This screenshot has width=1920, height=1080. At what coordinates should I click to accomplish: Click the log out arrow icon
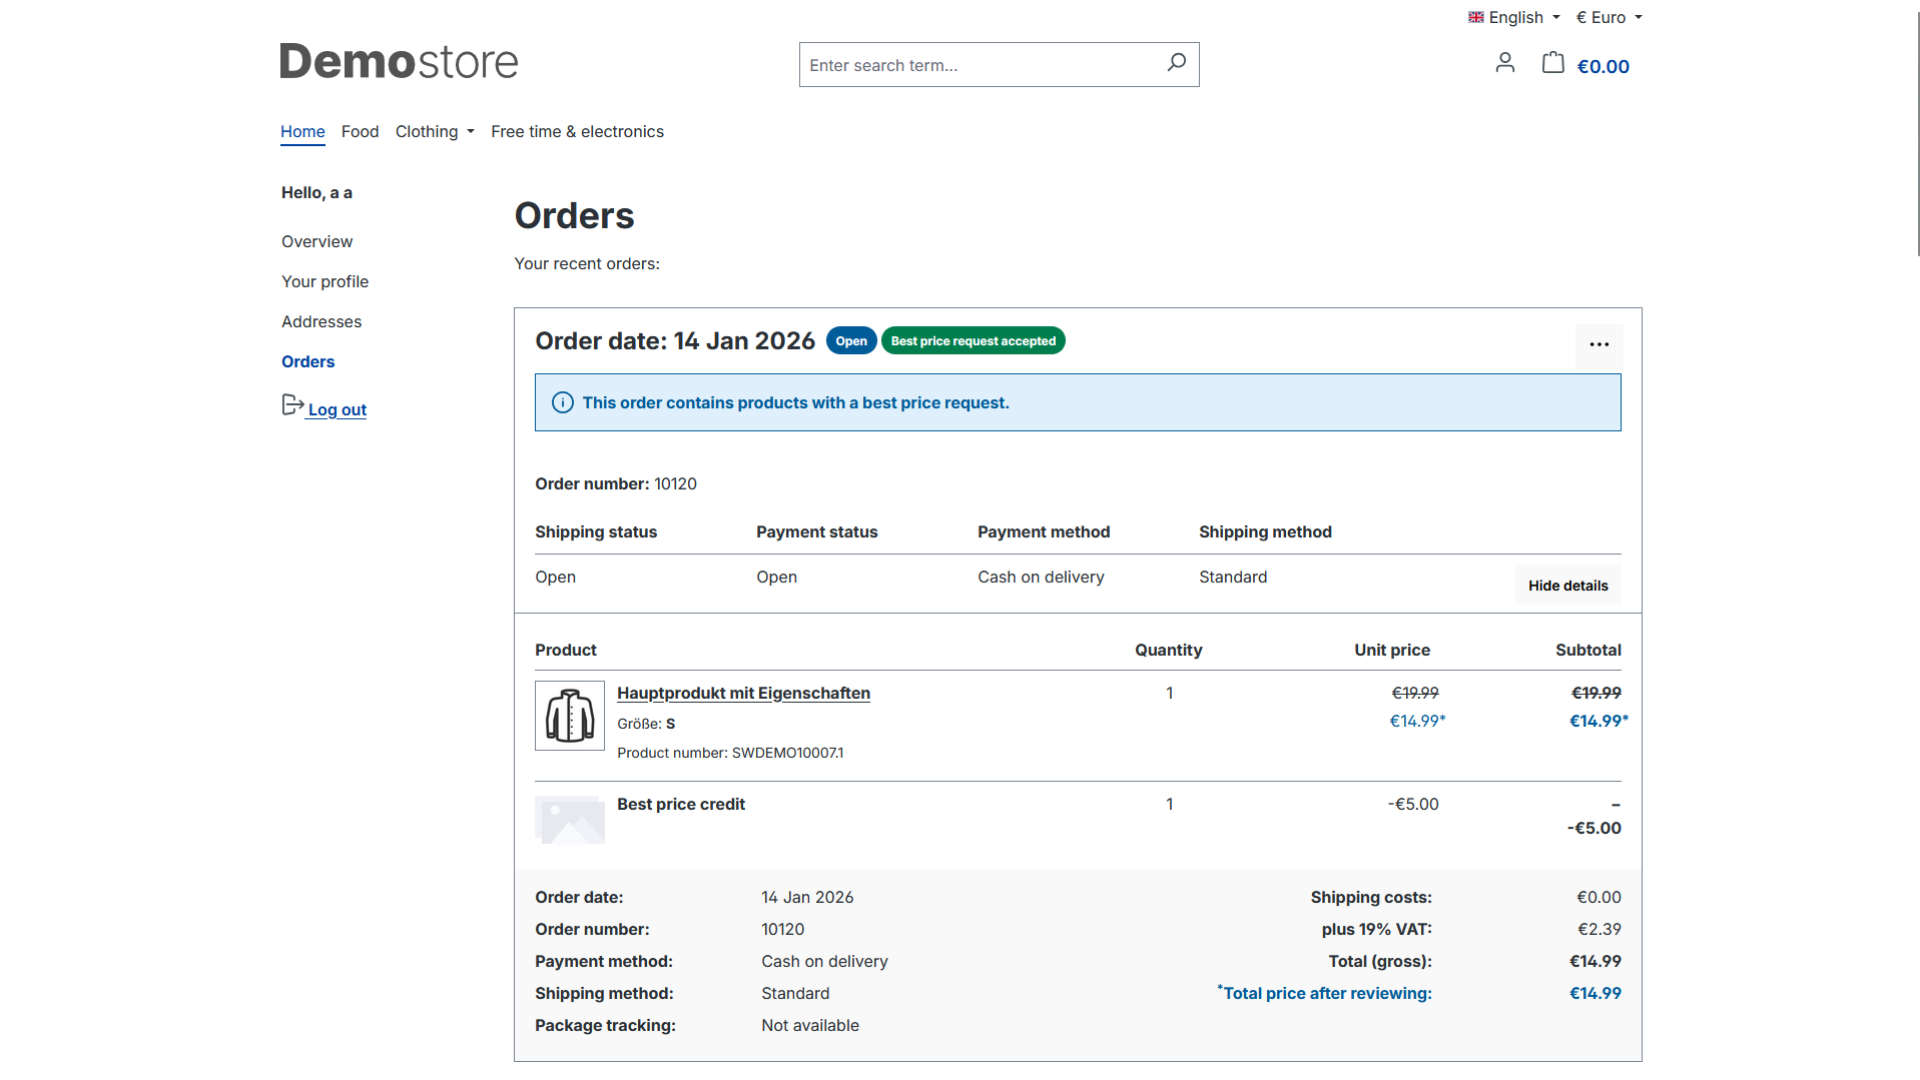pyautogui.click(x=292, y=405)
